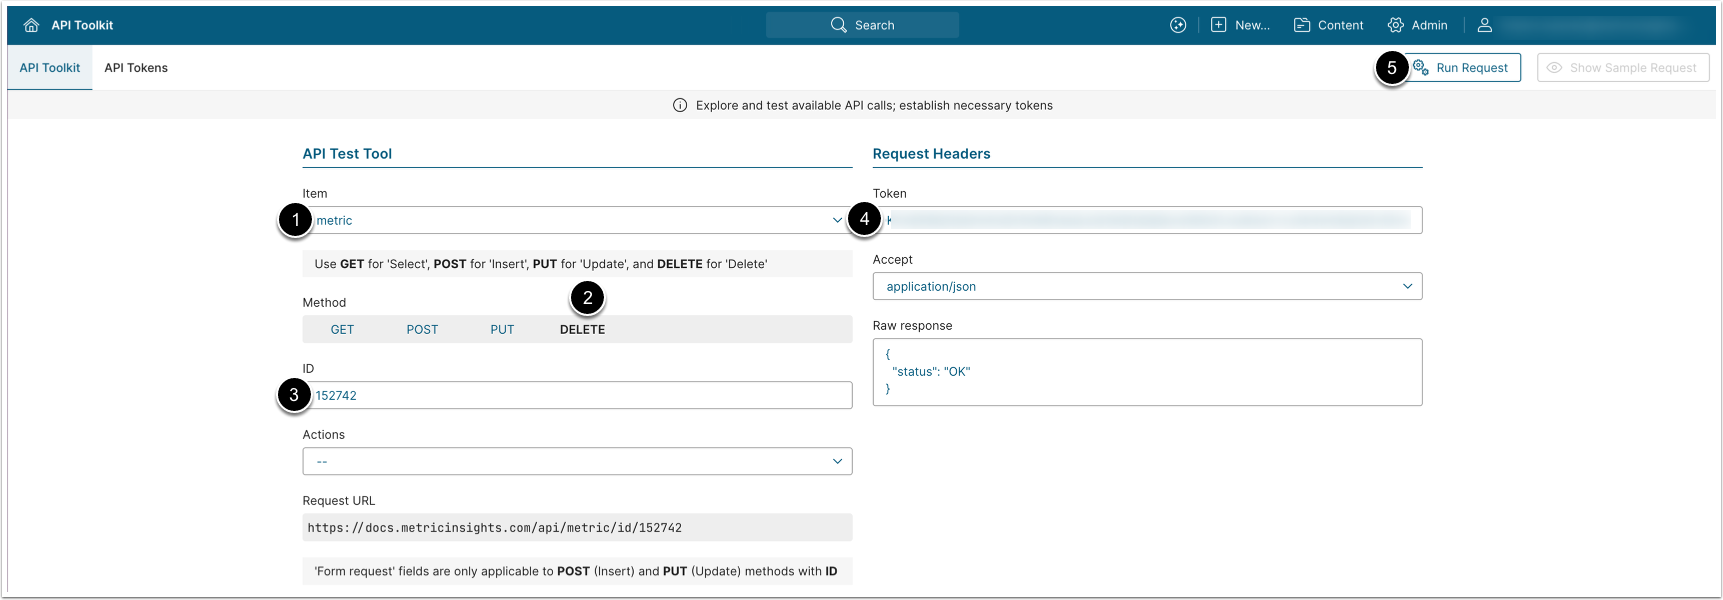Switch to the API Tokens tab
The image size is (1723, 600).
(x=136, y=68)
